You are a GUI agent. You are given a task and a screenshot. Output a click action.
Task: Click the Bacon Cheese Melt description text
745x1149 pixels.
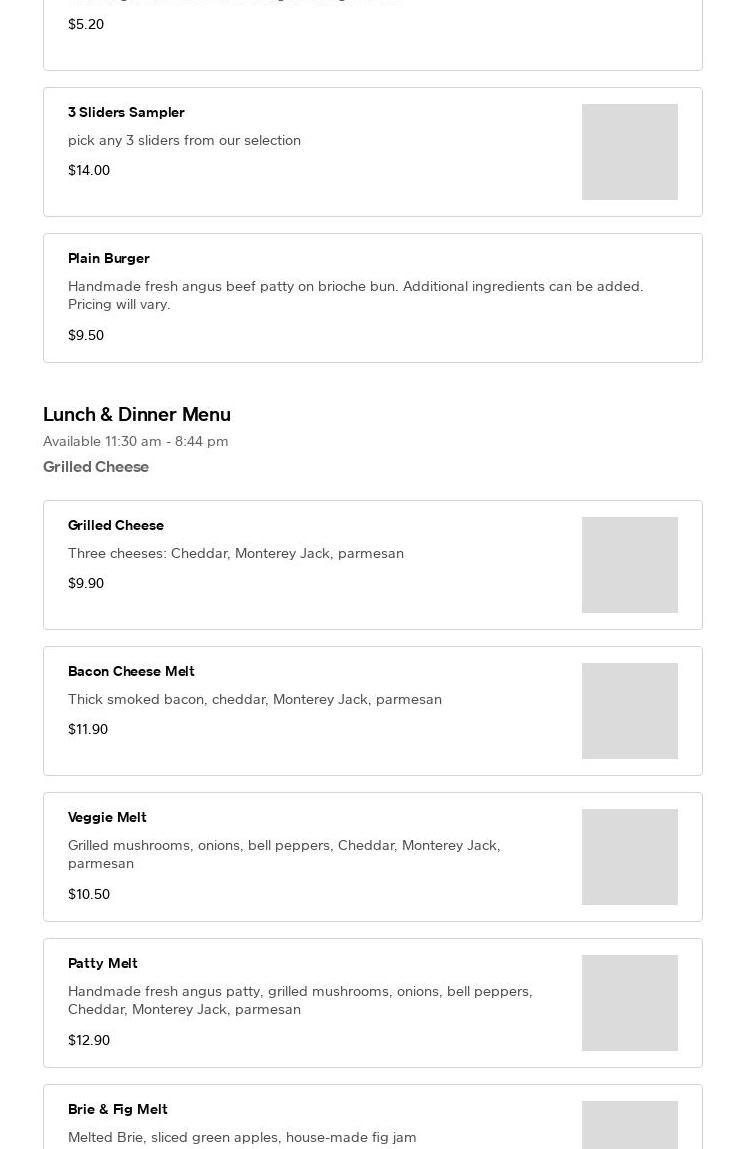pos(255,699)
